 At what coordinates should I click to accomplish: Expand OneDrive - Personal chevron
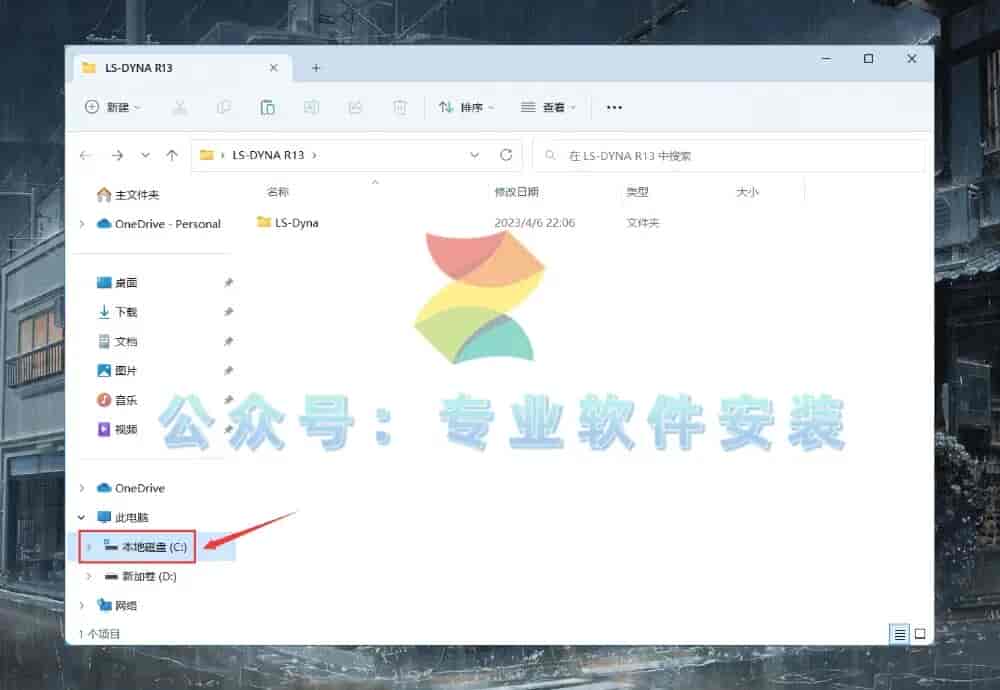pos(82,224)
